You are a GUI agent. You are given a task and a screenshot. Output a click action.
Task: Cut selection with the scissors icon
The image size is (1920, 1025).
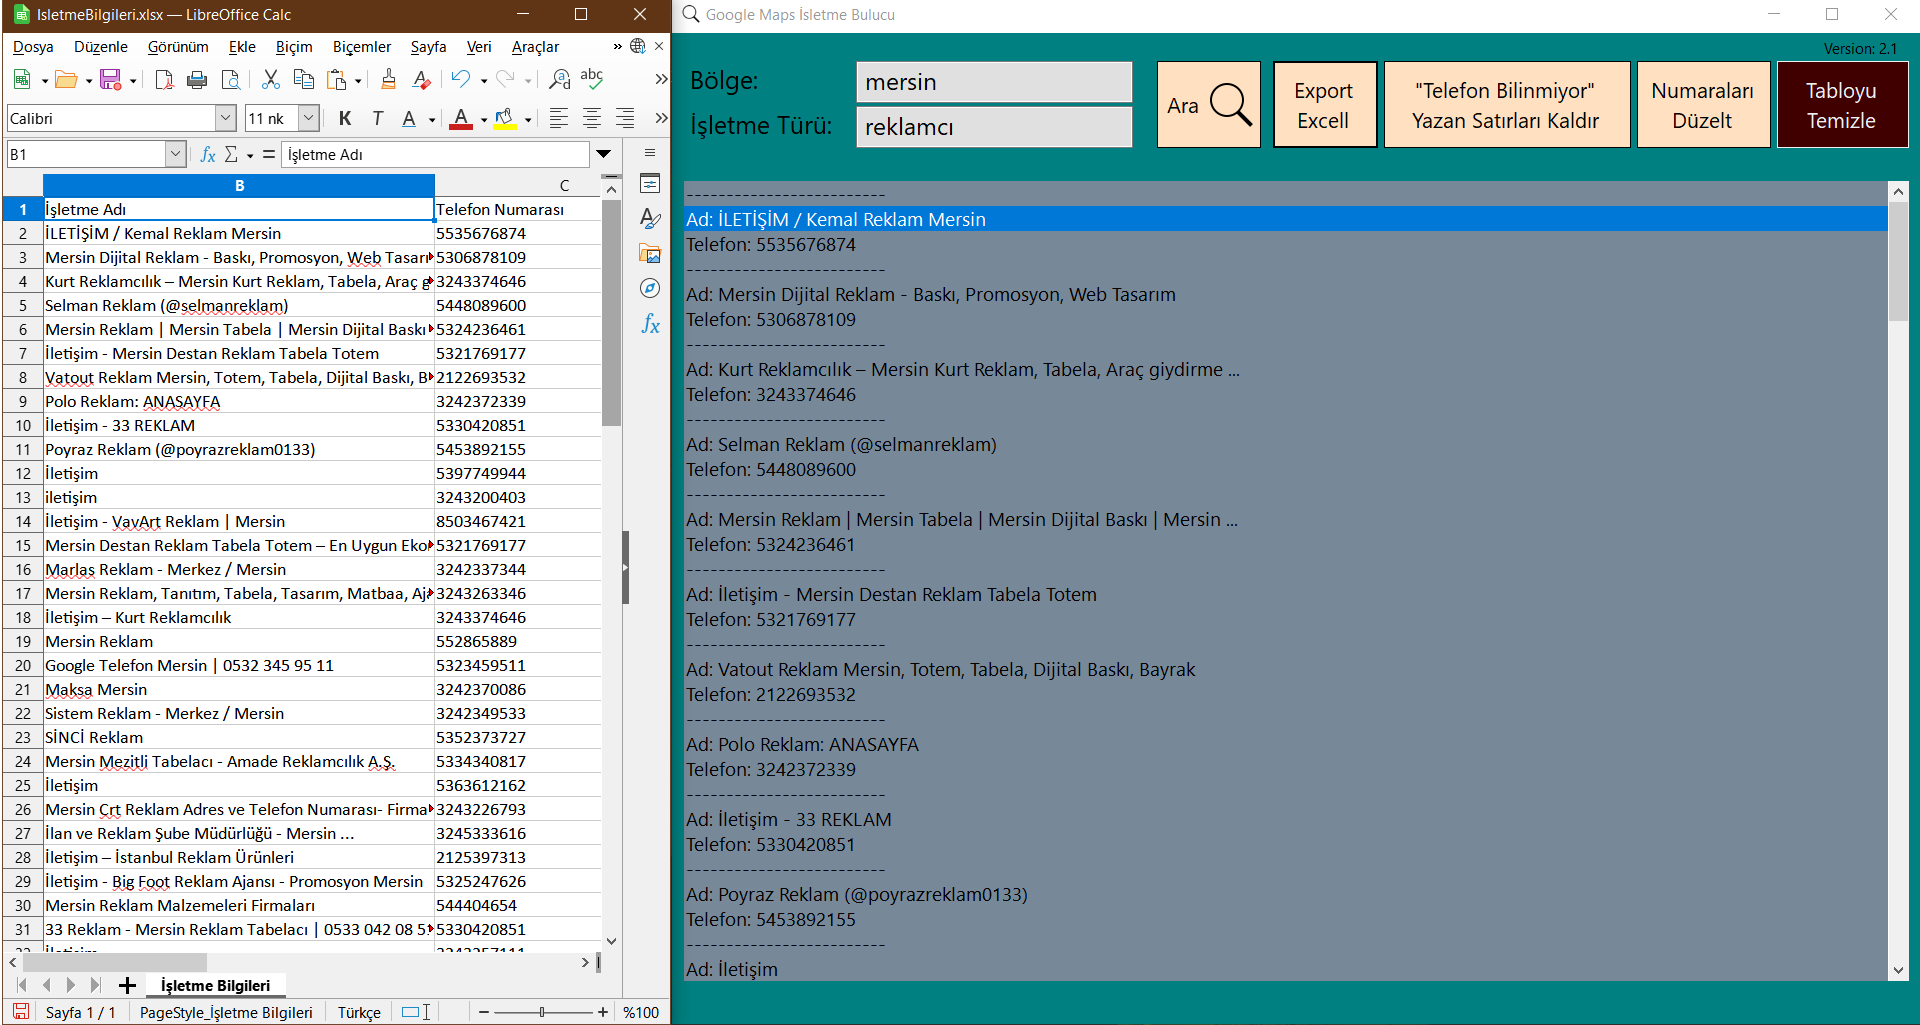[270, 79]
